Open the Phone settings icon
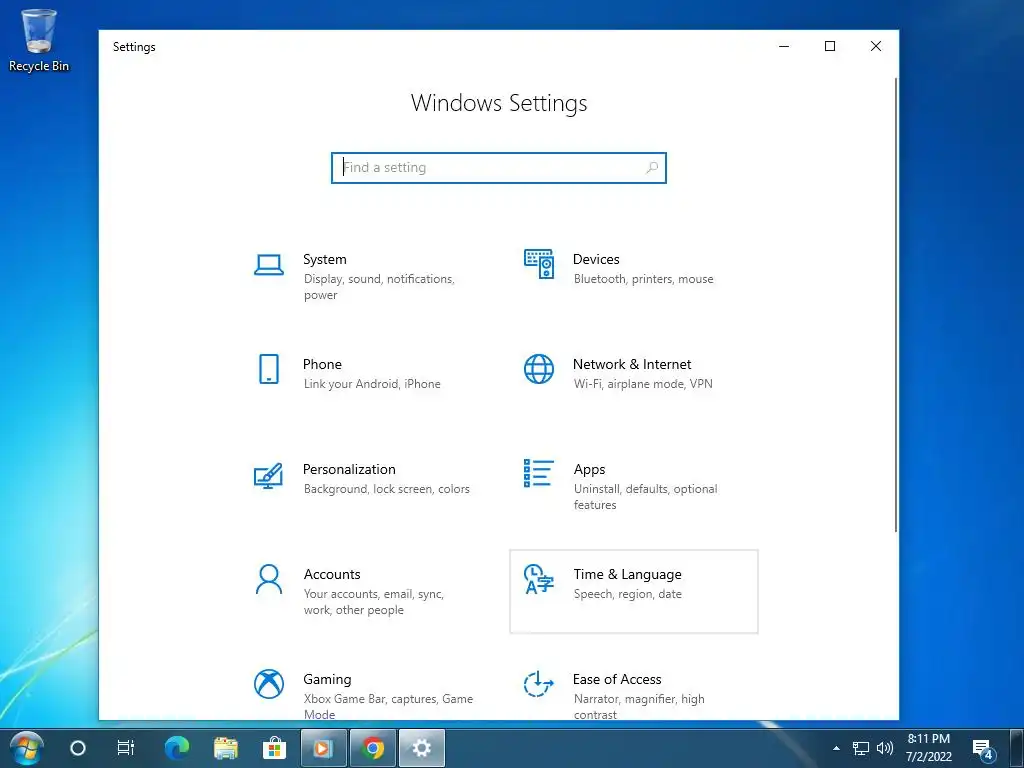The image size is (1024, 768). tap(268, 369)
